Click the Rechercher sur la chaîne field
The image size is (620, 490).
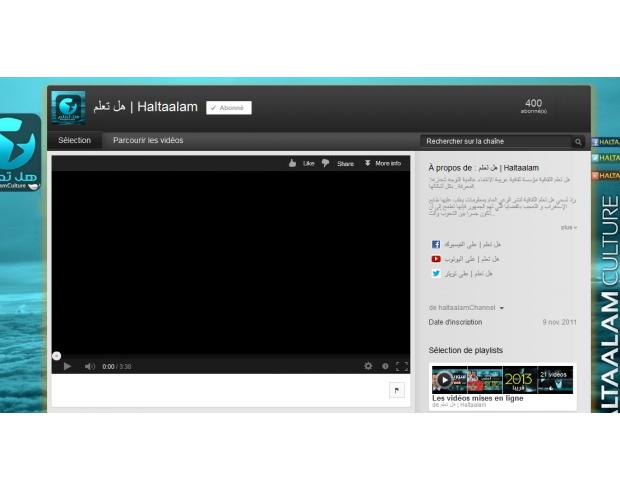(496, 142)
